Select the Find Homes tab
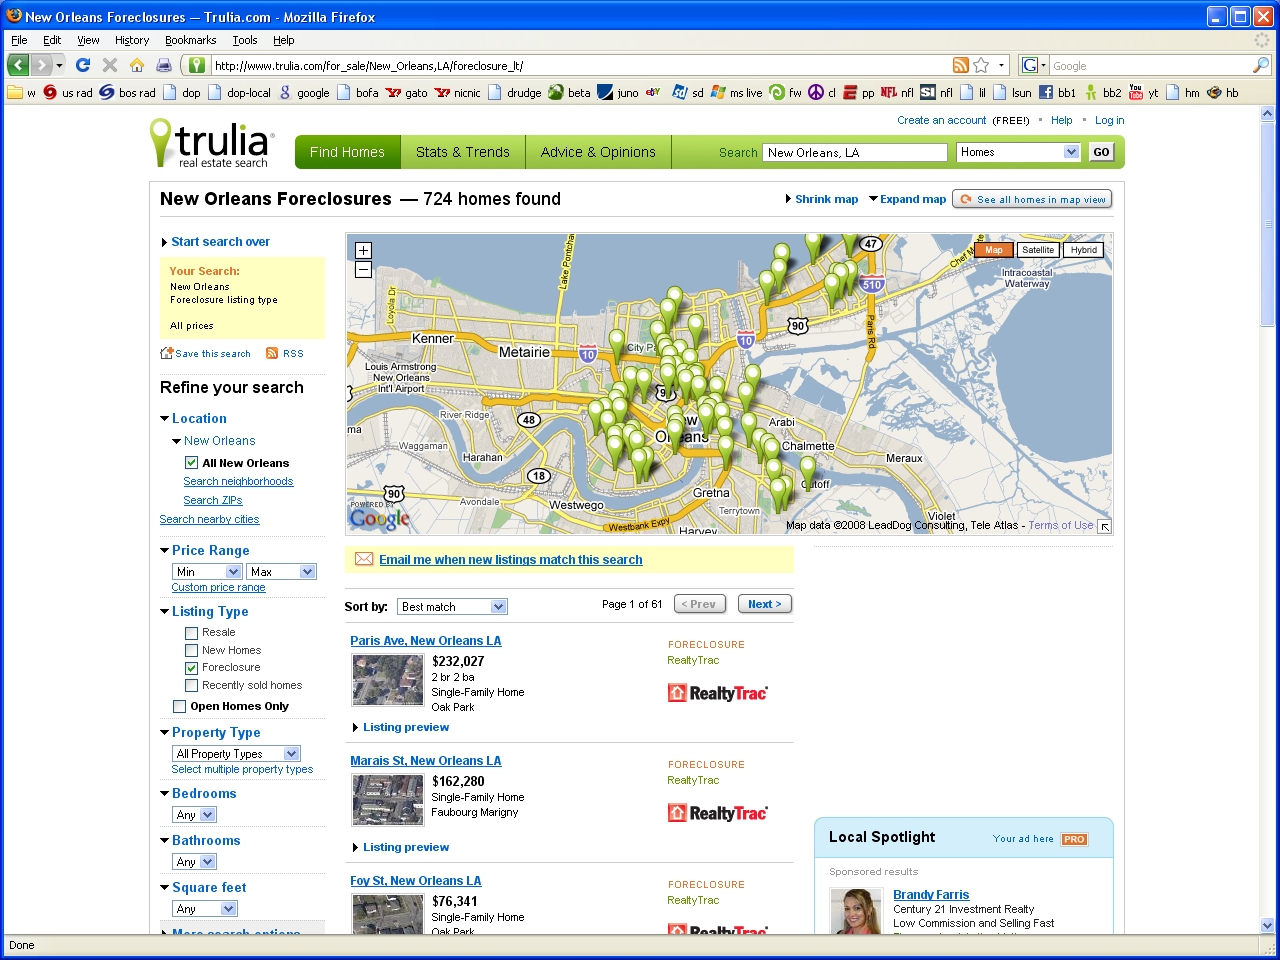The image size is (1280, 960). tap(348, 152)
